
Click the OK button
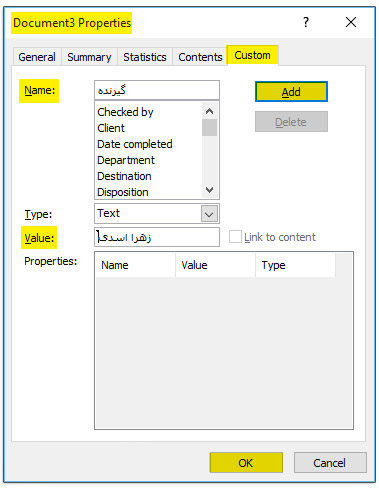pyautogui.click(x=246, y=463)
